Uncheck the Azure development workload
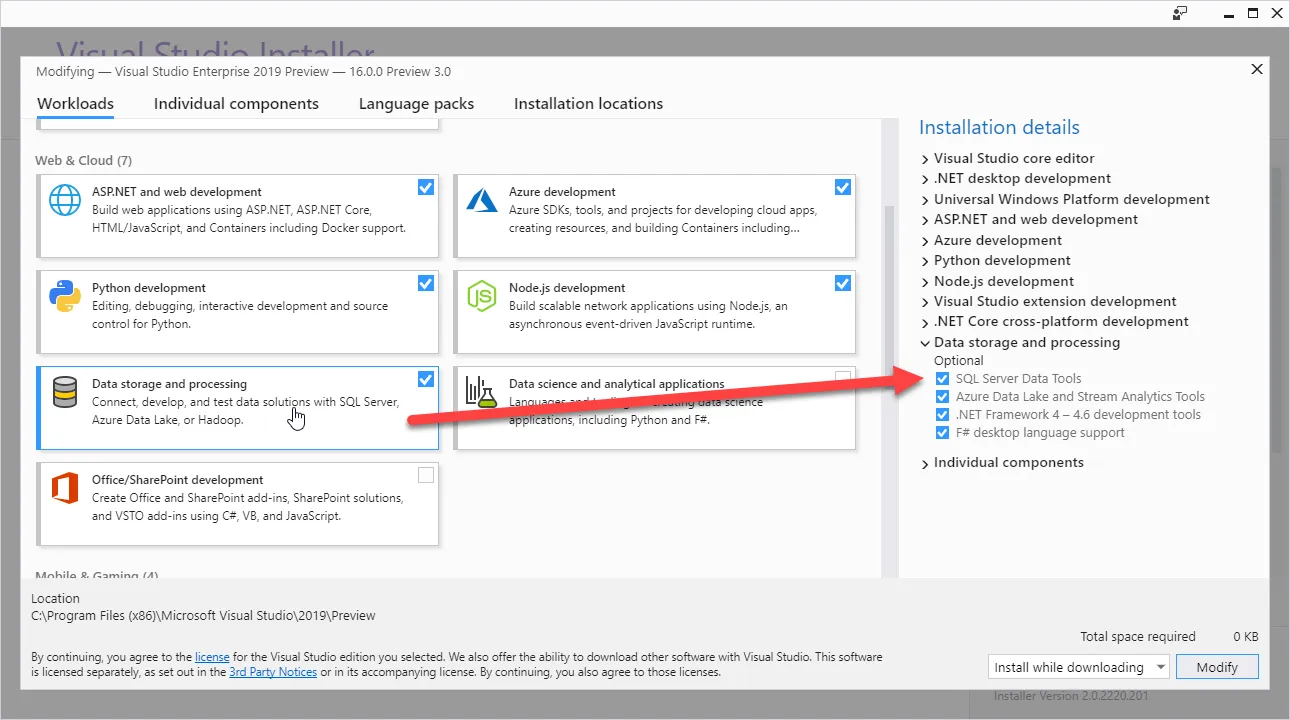Viewport: 1290px width, 720px height. (843, 187)
